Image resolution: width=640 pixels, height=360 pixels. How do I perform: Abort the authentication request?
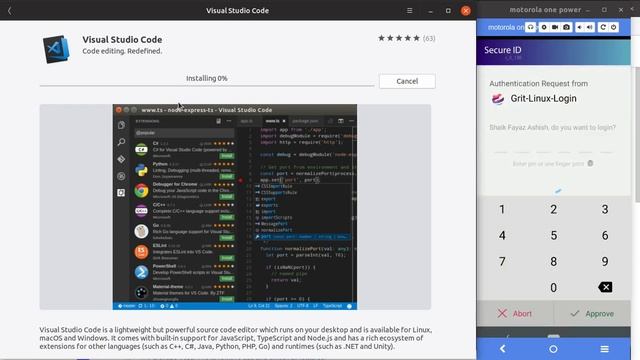(x=515, y=313)
